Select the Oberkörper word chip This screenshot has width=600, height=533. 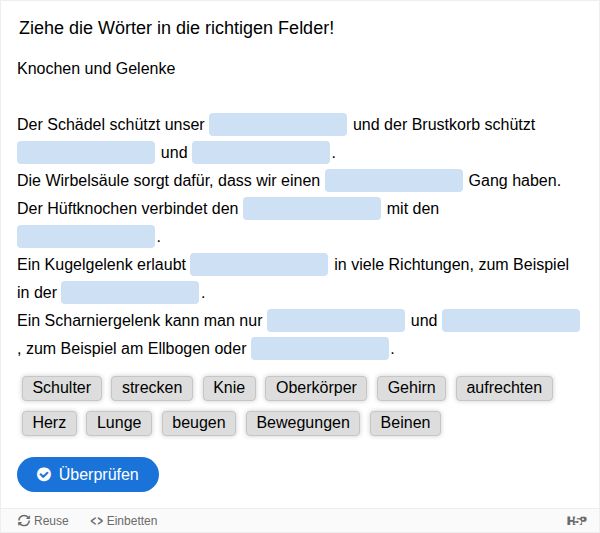click(317, 388)
